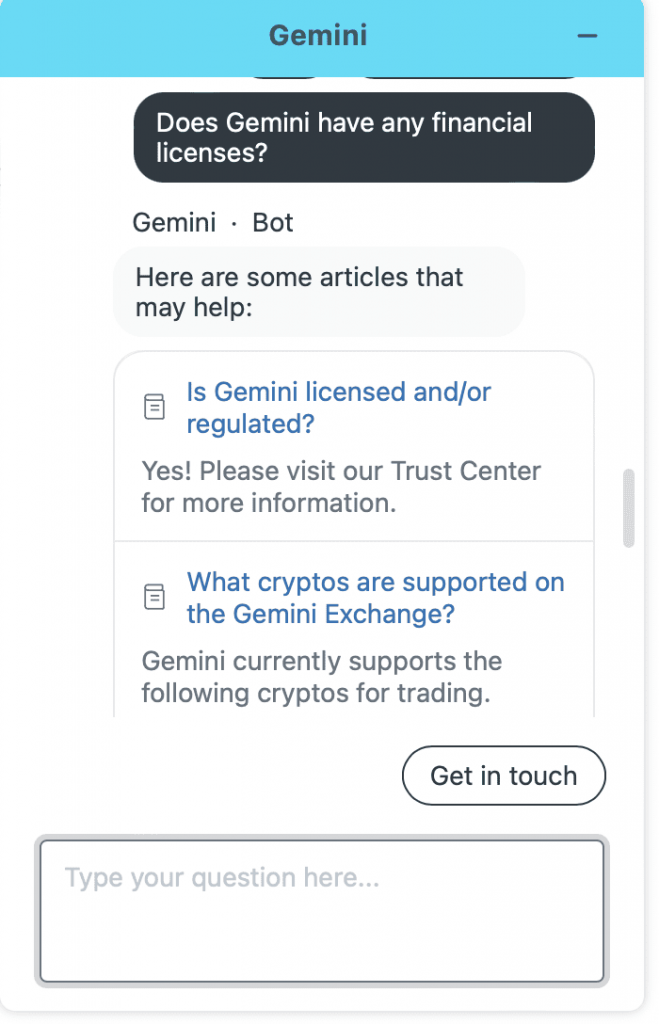Click the 'Gemini' sender name label
Screen dimensions: 659x1024
point(174,223)
